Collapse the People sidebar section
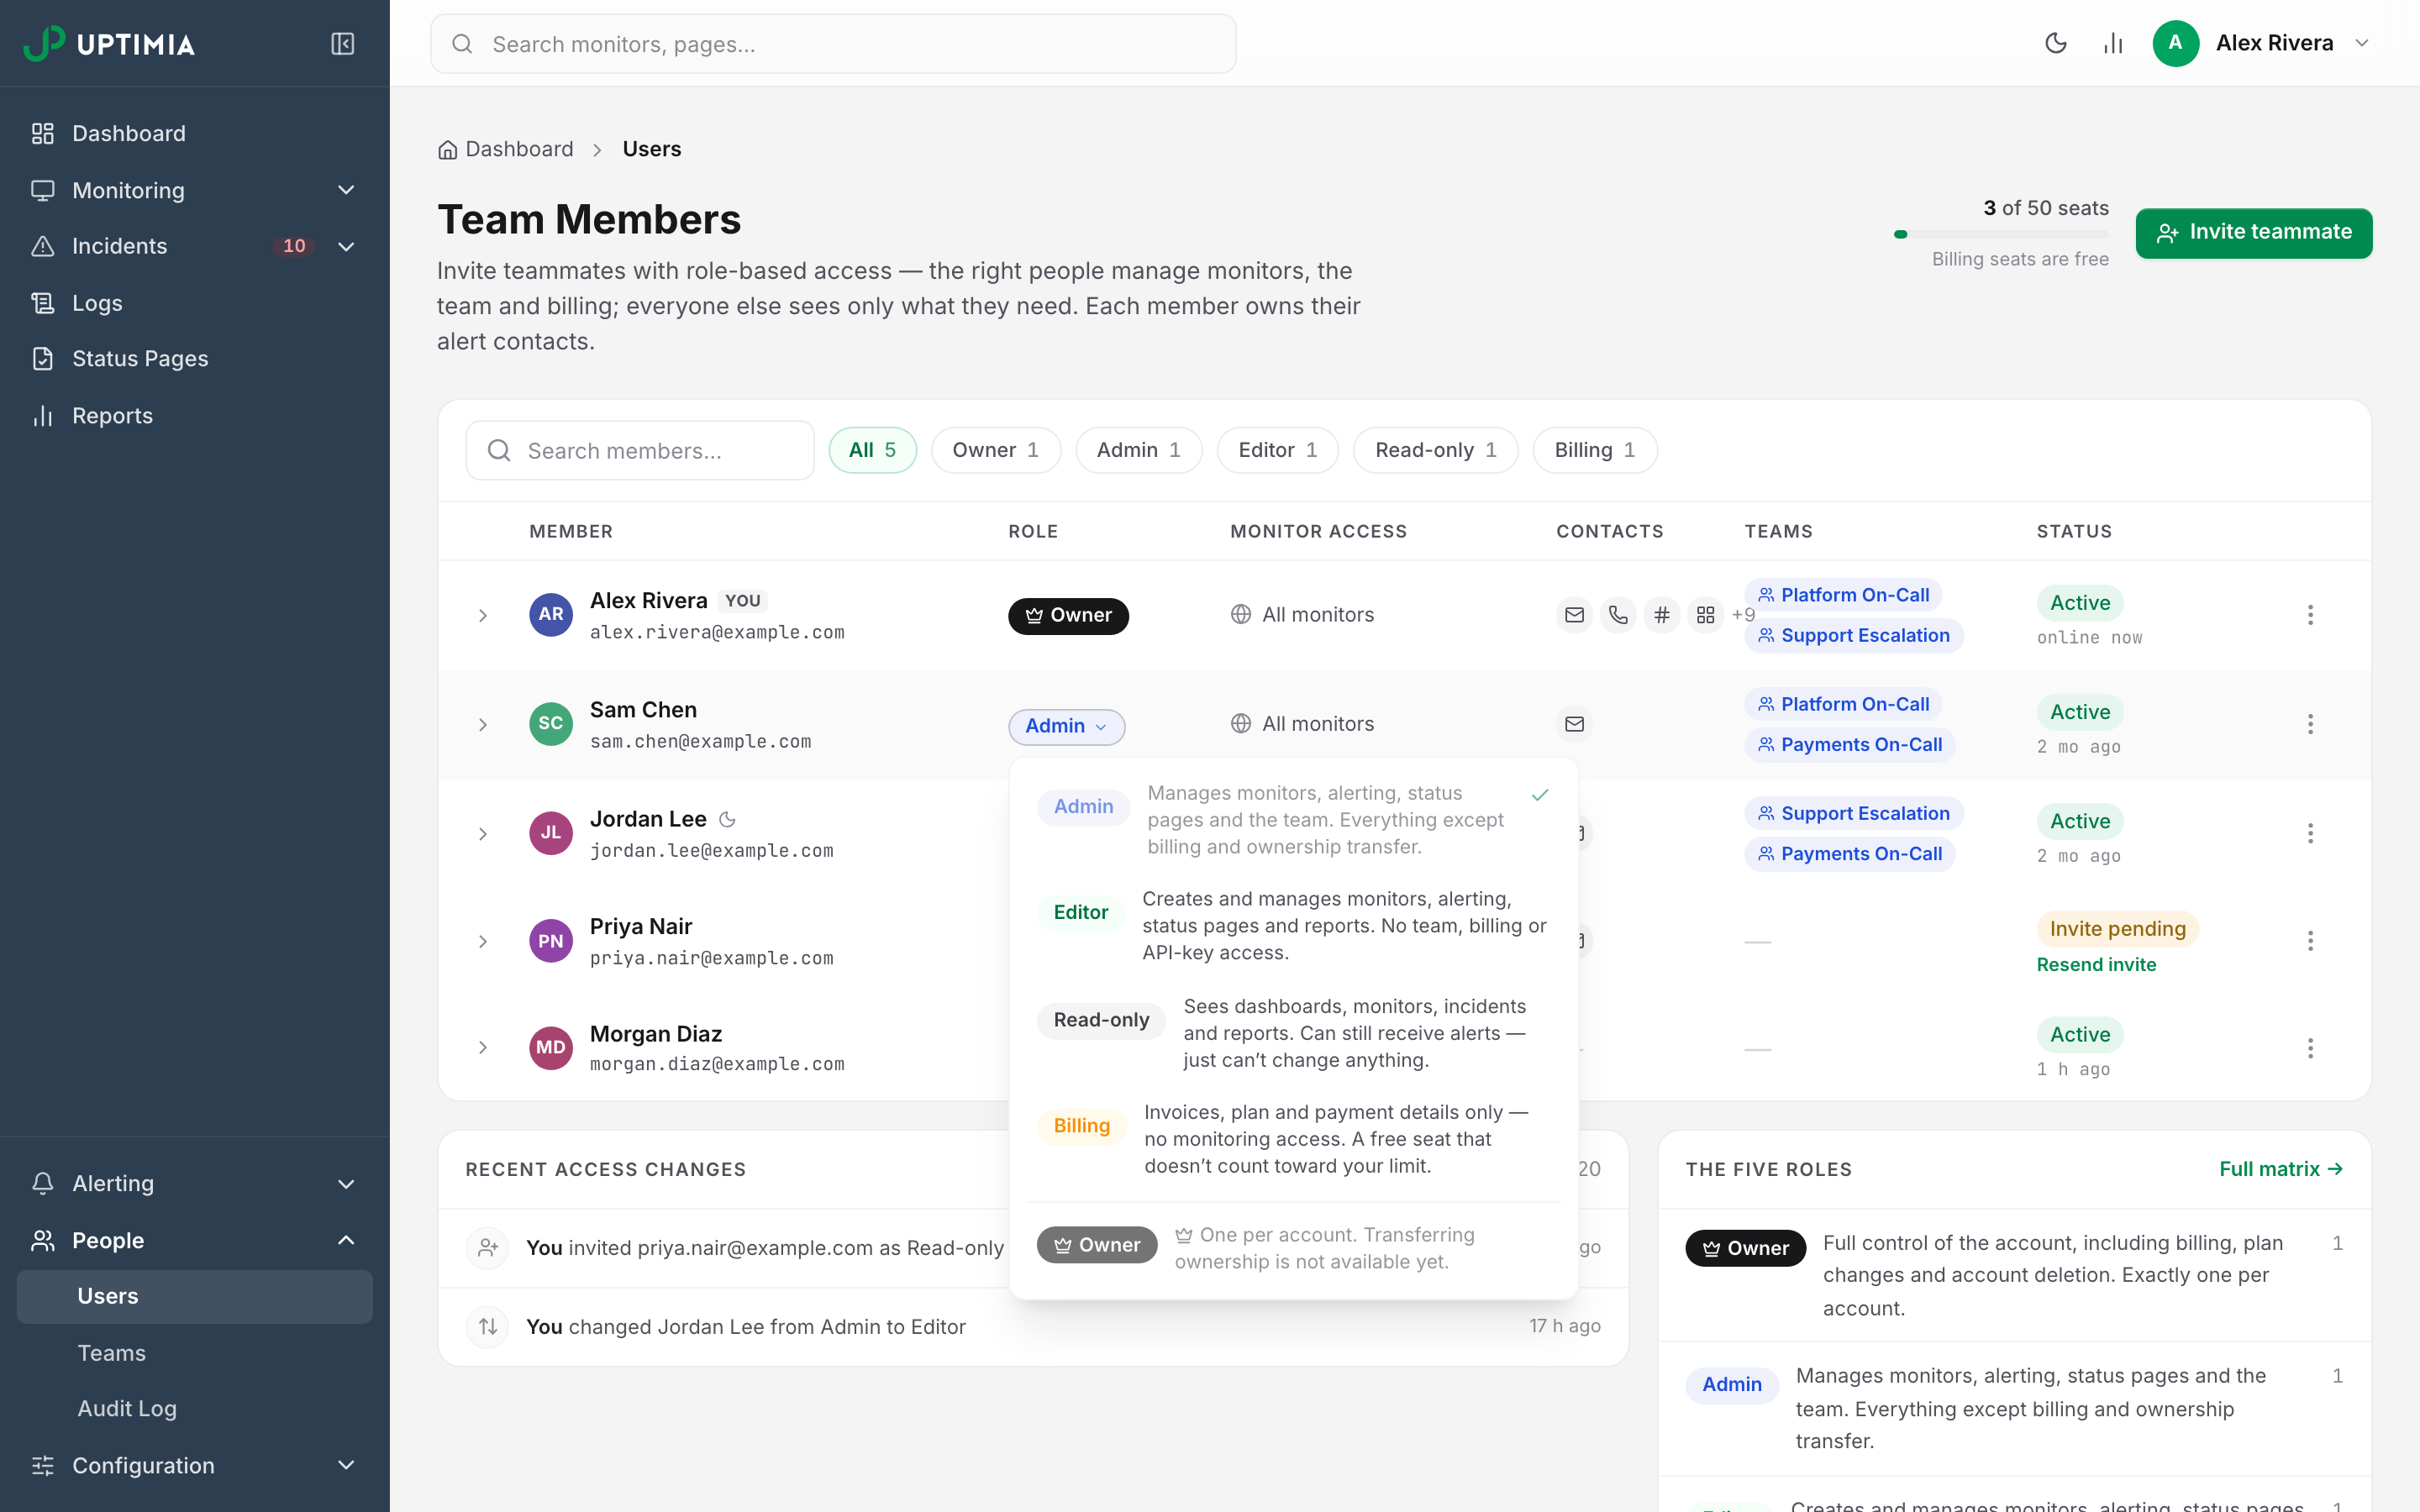The height and width of the screenshot is (1512, 2420). 195,1240
